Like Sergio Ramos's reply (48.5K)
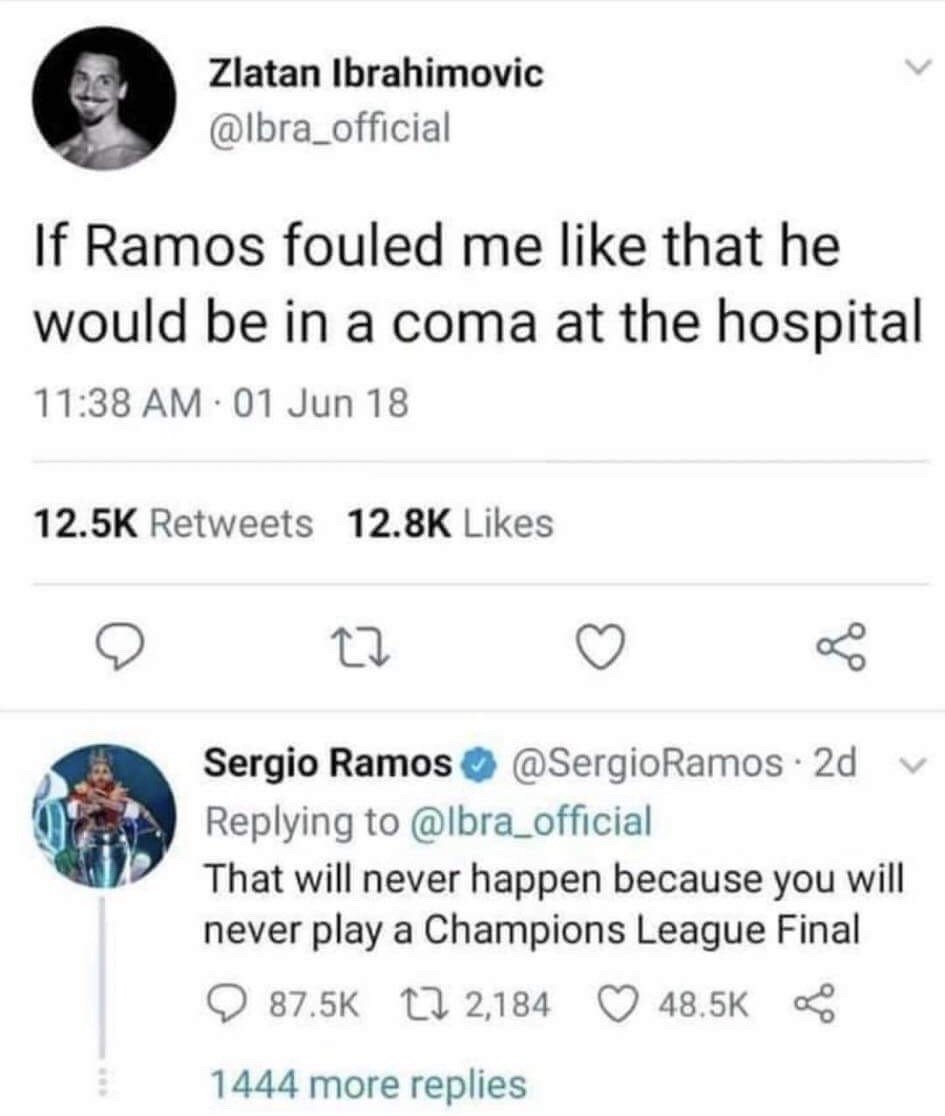Viewport: 945px width, 1116px height. [x=671, y=1004]
